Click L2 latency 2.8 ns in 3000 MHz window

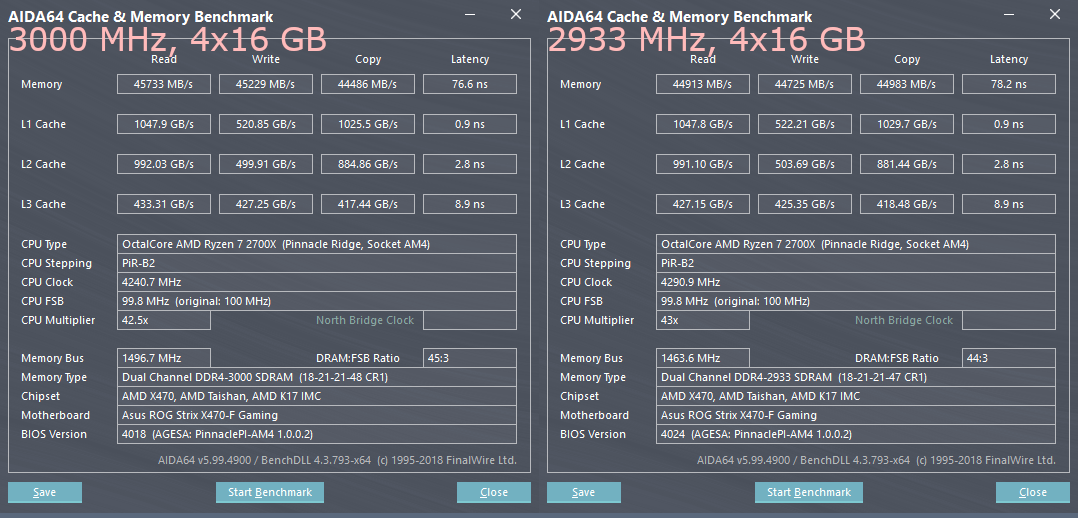(x=470, y=164)
